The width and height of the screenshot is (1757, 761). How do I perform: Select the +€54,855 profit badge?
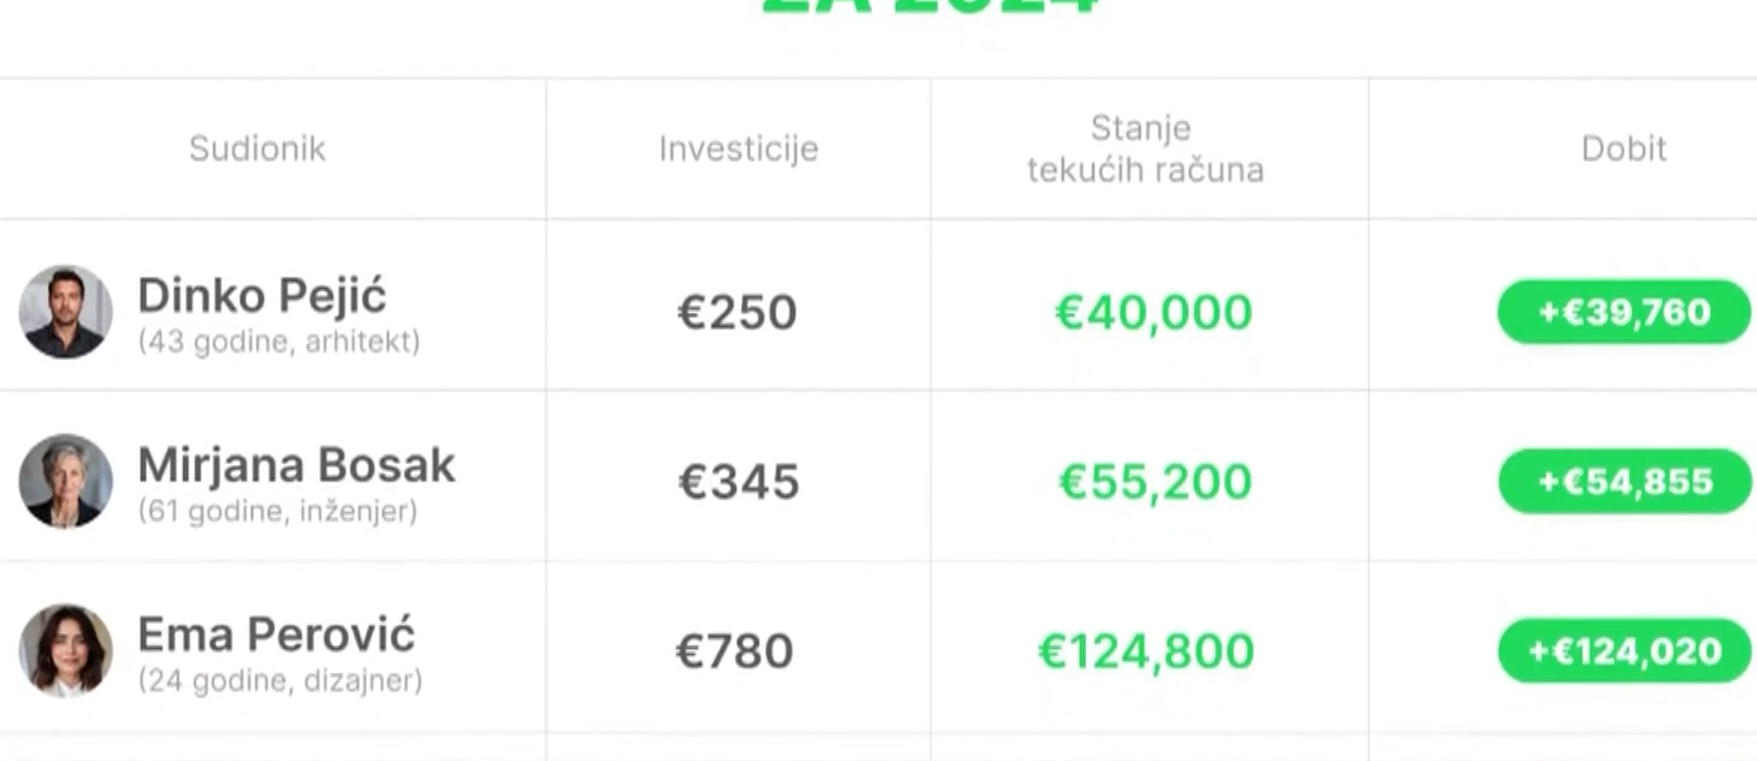1624,481
